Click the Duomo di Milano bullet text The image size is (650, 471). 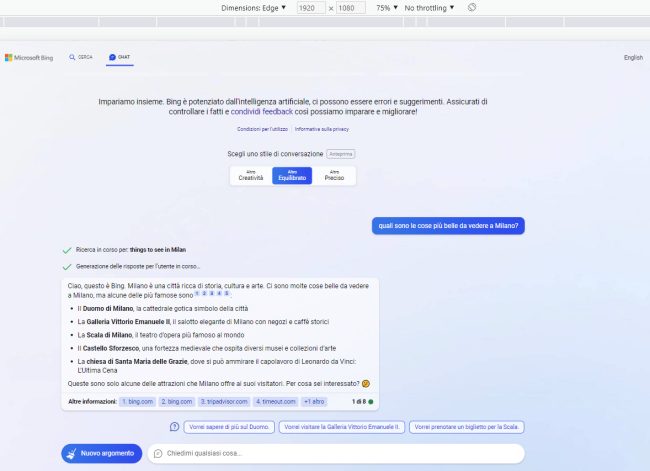pyautogui.click(x=162, y=308)
